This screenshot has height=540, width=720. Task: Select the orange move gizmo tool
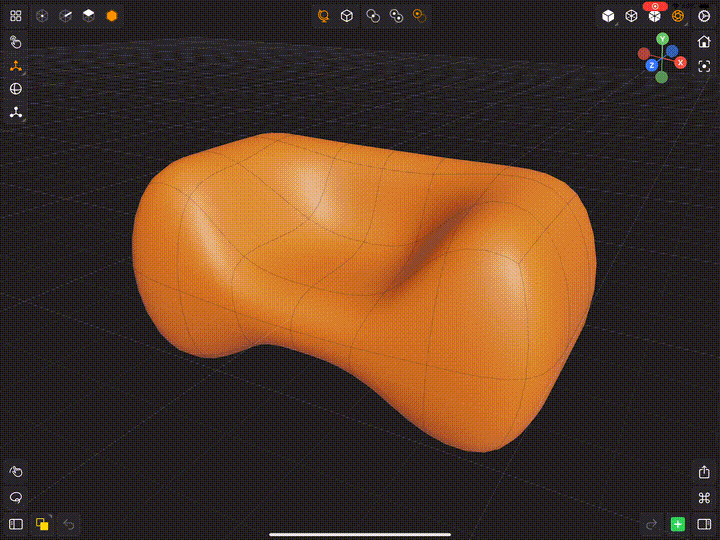click(x=16, y=66)
